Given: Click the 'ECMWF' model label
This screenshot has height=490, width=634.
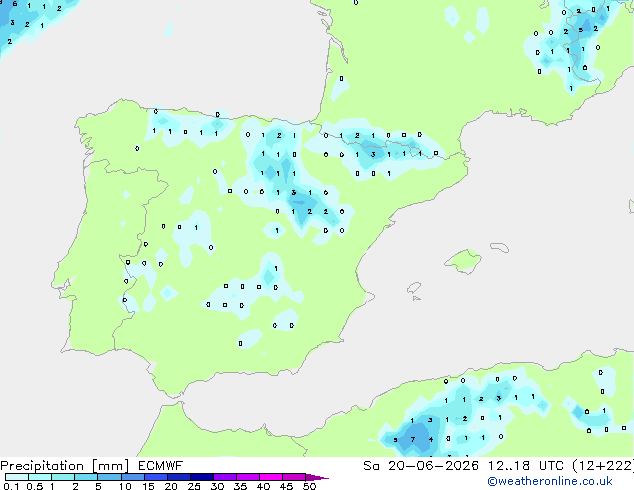Looking at the screenshot, I should 161,466.
